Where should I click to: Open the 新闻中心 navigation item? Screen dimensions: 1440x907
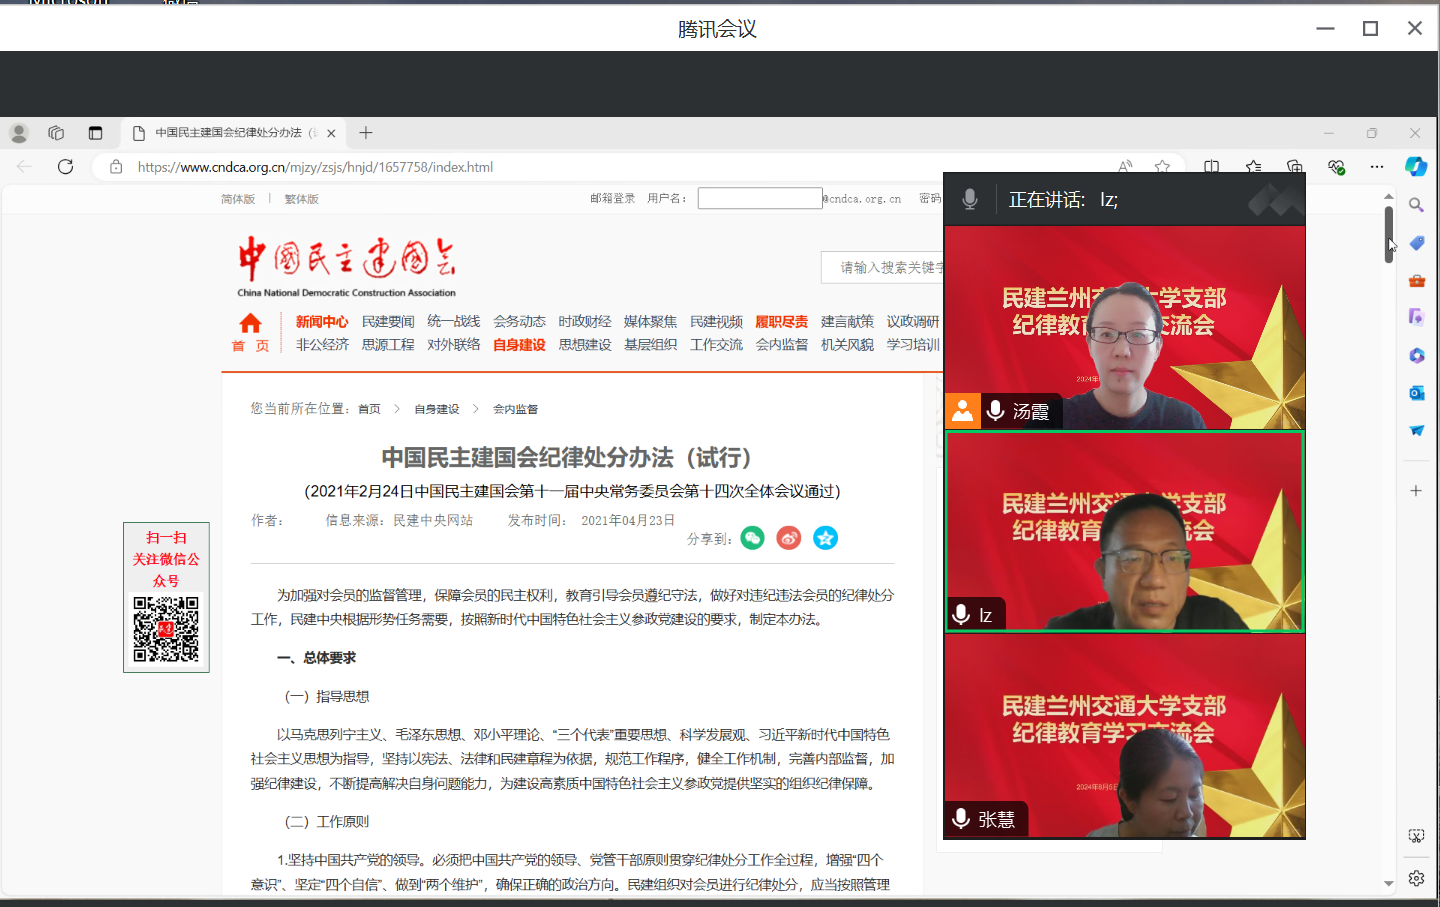tap(322, 322)
